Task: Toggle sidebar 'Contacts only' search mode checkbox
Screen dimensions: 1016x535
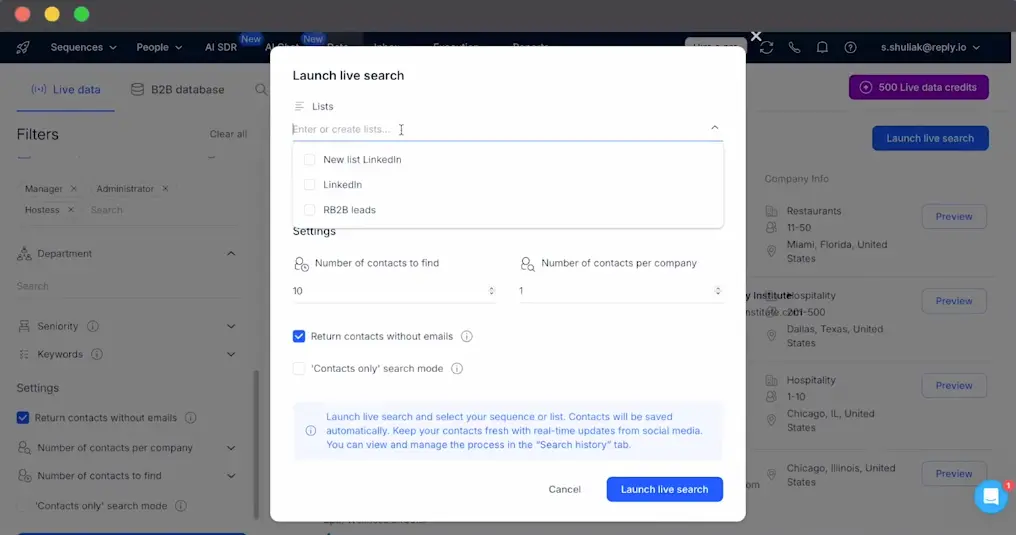Action: pos(23,506)
